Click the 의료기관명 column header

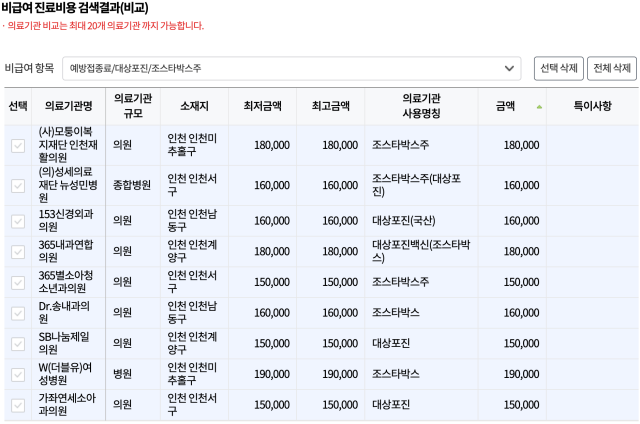[69, 106]
